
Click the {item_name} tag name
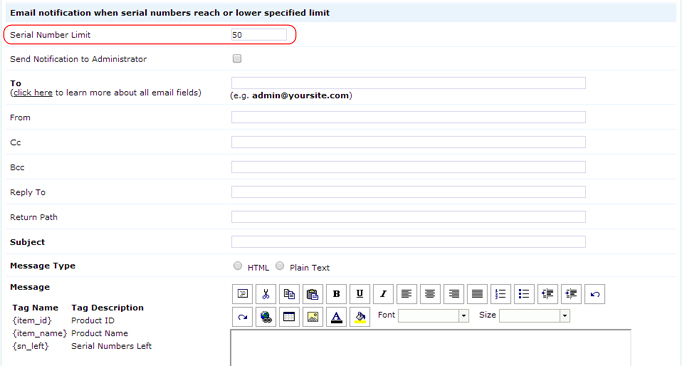[x=40, y=333]
